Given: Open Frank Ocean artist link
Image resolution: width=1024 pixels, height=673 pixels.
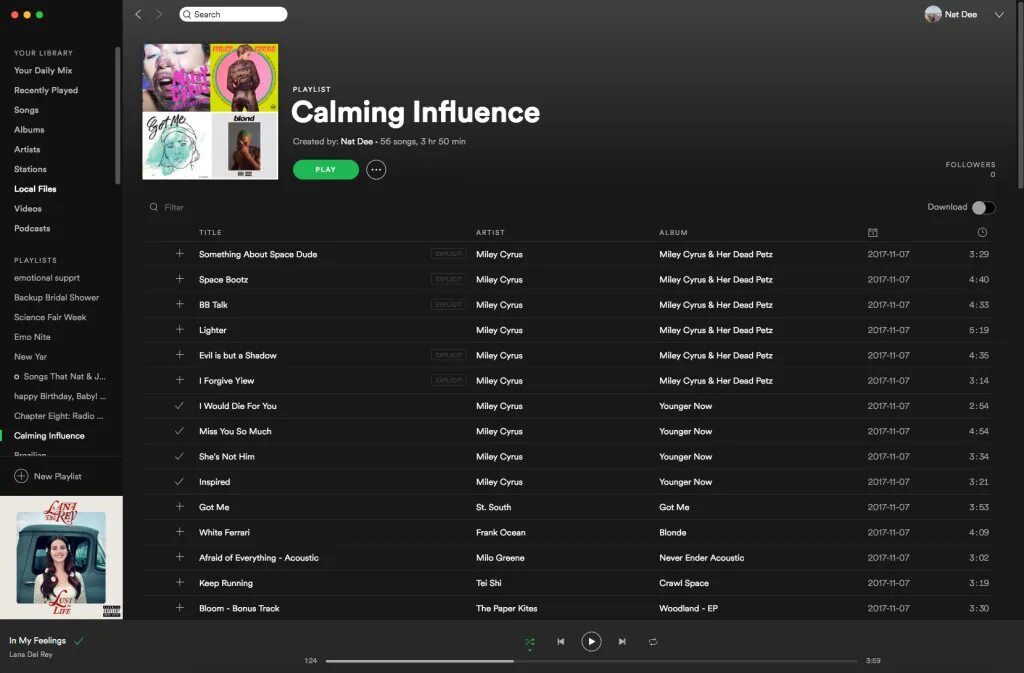Looking at the screenshot, I should point(501,533).
